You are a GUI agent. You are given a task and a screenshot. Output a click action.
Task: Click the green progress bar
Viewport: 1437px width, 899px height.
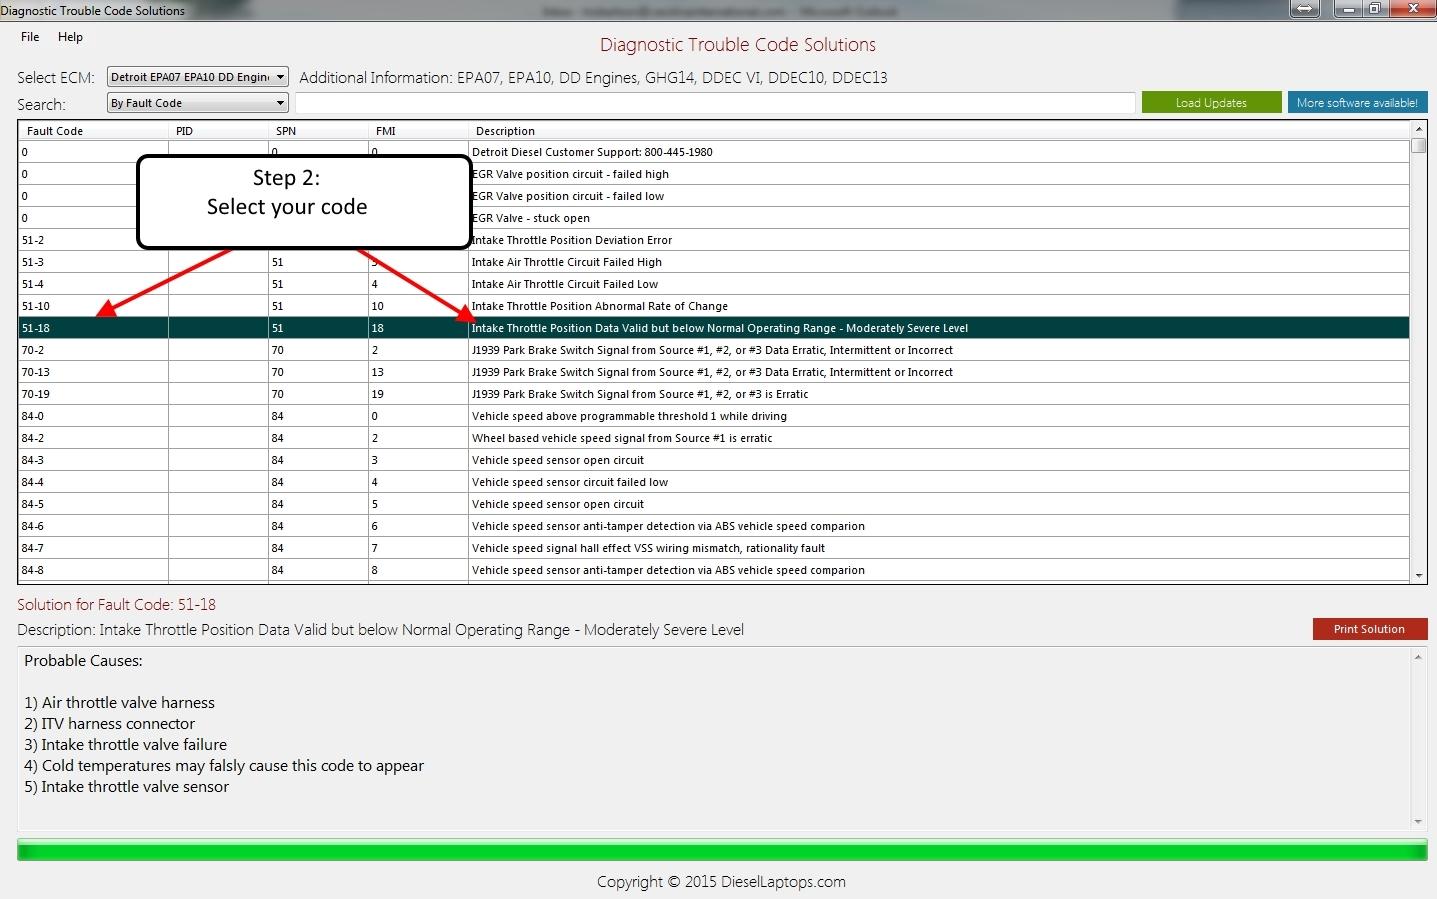722,851
